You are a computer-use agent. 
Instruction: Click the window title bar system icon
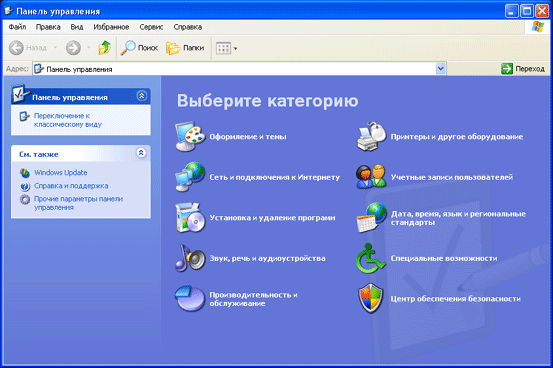coord(9,11)
